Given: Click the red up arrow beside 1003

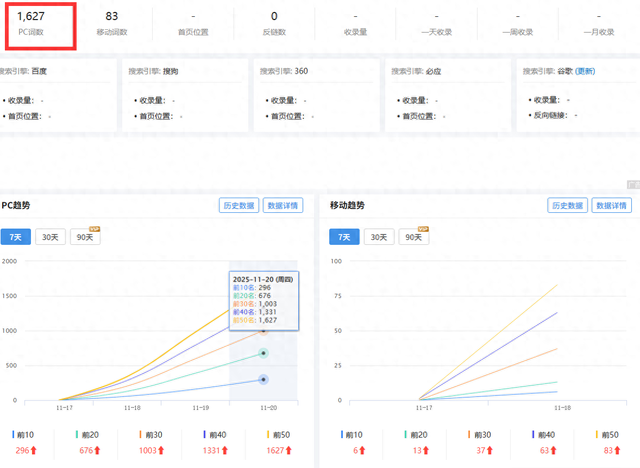Looking at the screenshot, I should tap(161, 450).
